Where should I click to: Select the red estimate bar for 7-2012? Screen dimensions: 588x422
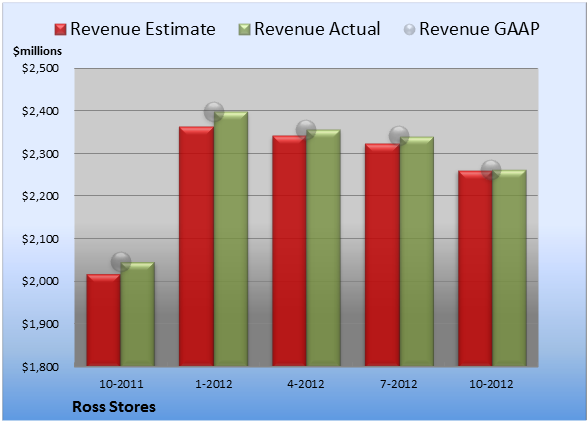tap(382, 255)
